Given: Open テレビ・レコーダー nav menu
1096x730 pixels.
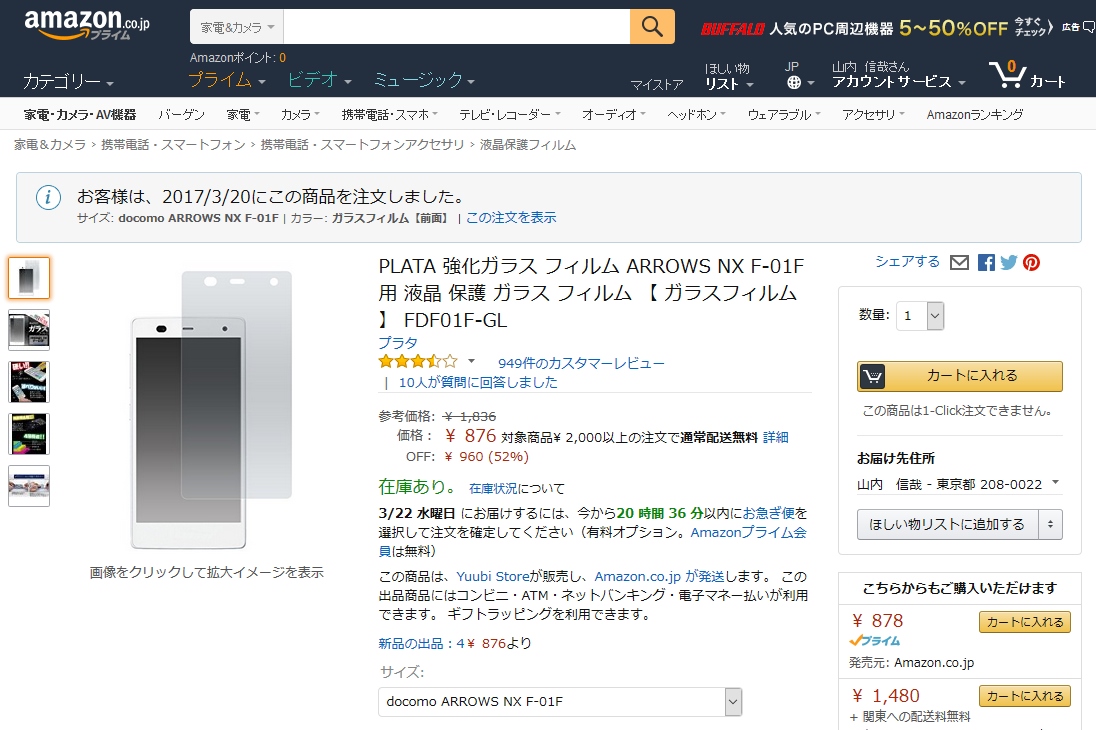Looking at the screenshot, I should (510, 115).
